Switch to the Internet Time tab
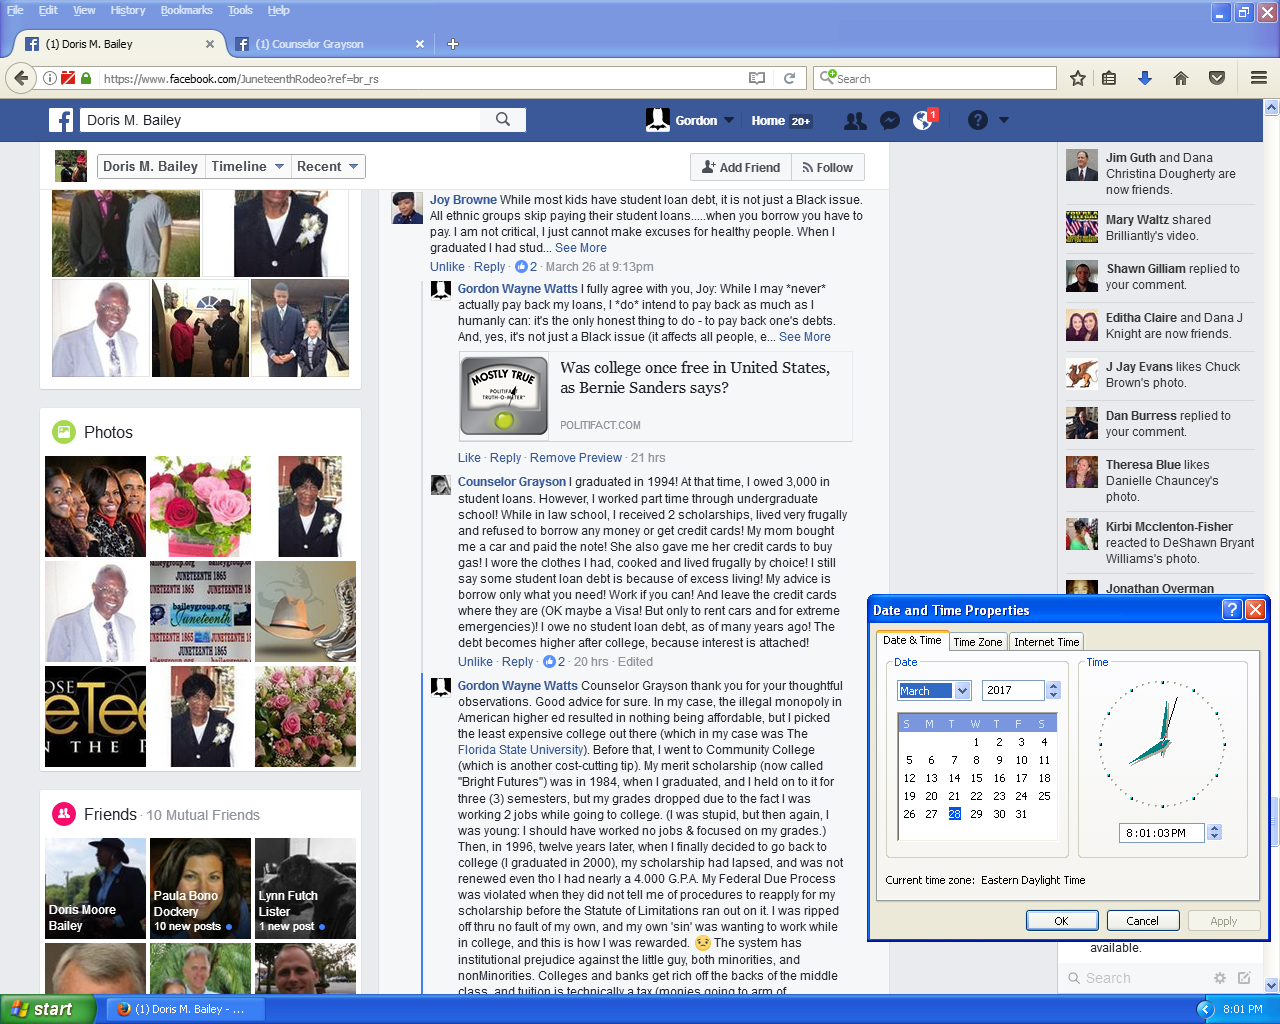Screen dimensions: 1280x1024 coord(1046,642)
